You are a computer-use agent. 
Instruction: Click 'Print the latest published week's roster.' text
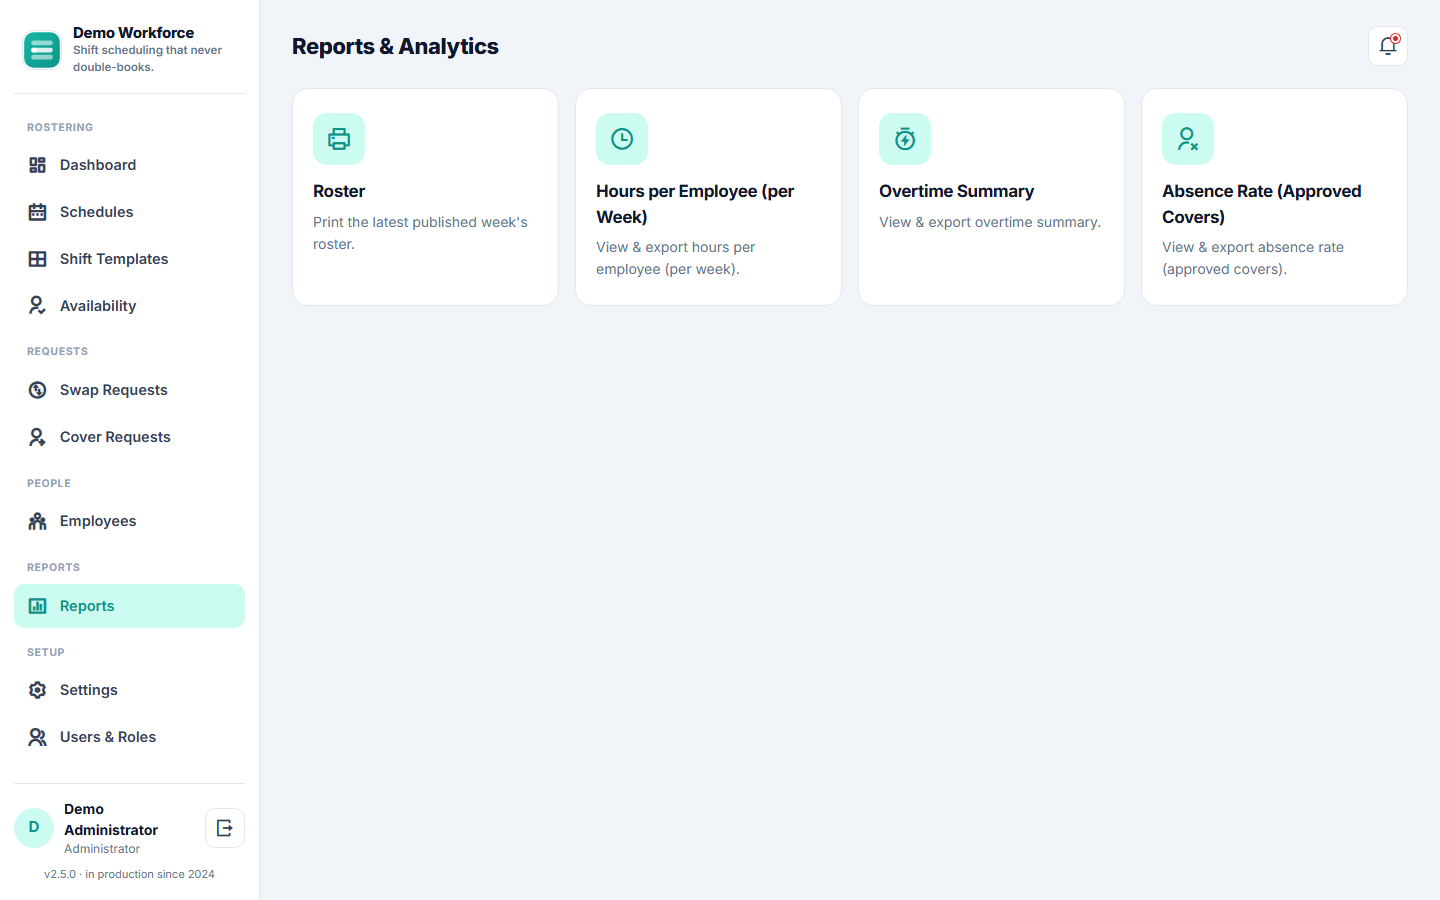pos(420,233)
